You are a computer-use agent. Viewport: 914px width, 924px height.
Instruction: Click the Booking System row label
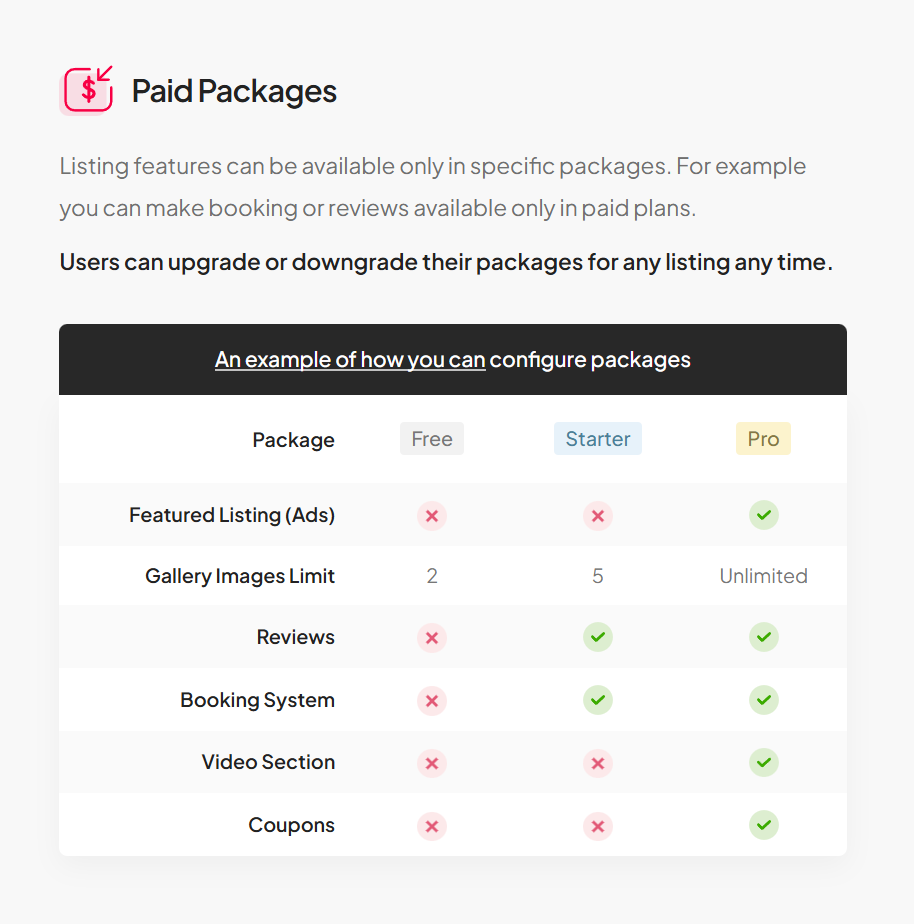(x=258, y=700)
